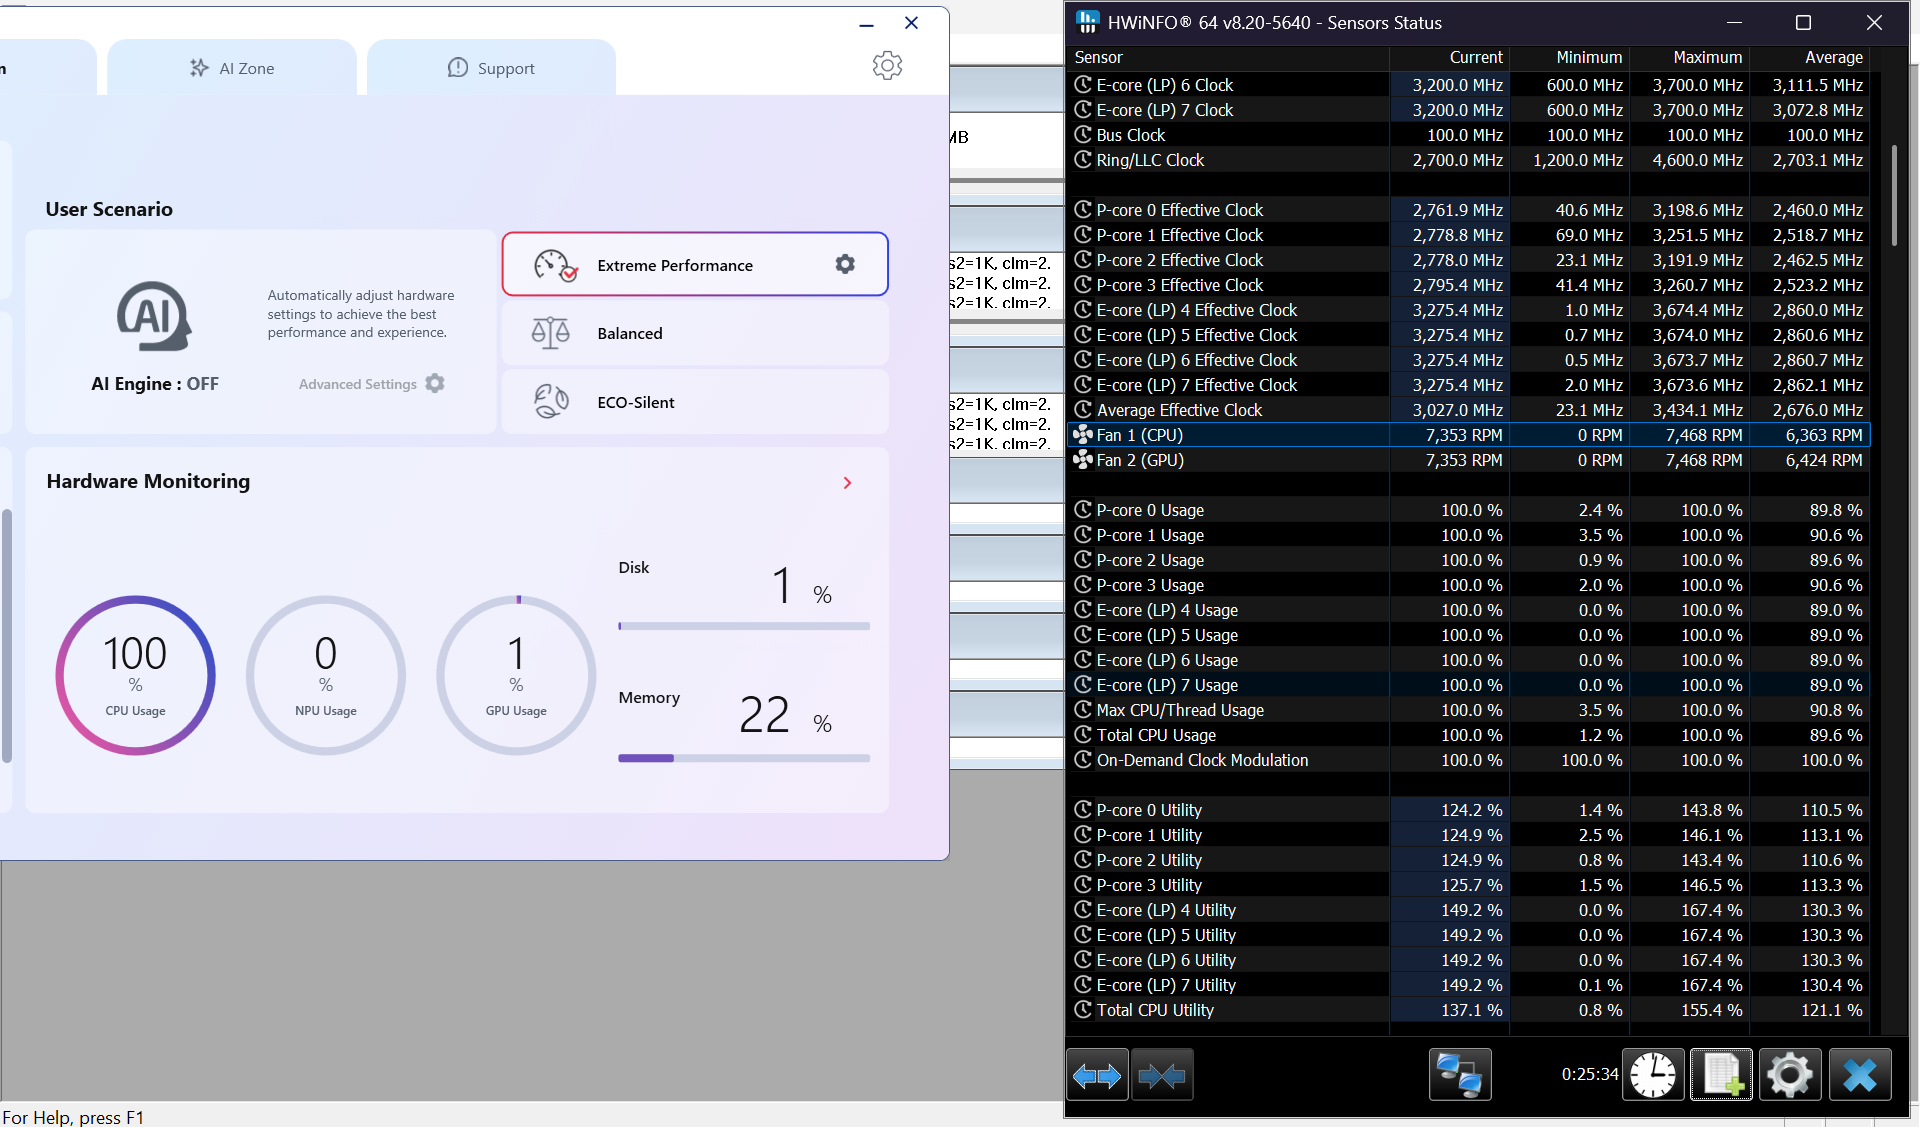This screenshot has height=1127, width=1920.
Task: Open the settings gear in the MSI app header
Action: (x=887, y=66)
